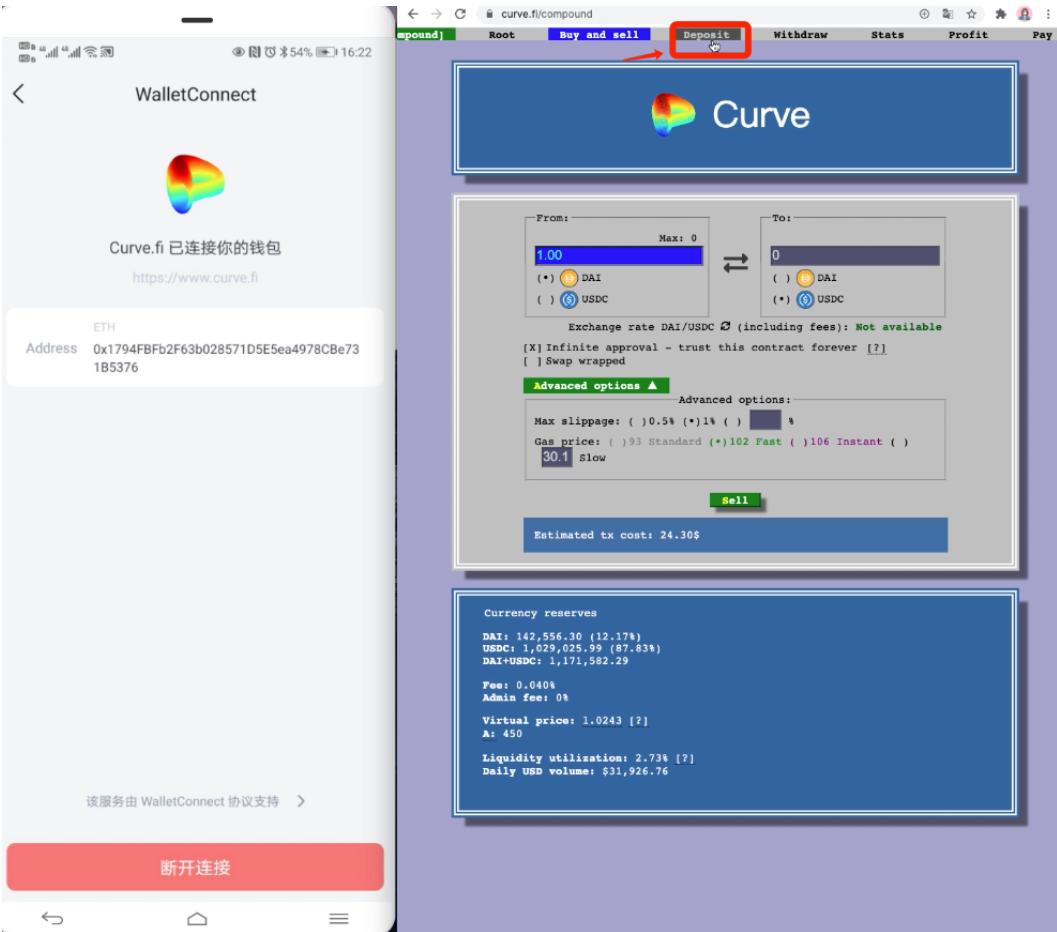This screenshot has width=1057, height=932.
Task: Toggle the Infinite approval checkbox
Action: point(532,347)
